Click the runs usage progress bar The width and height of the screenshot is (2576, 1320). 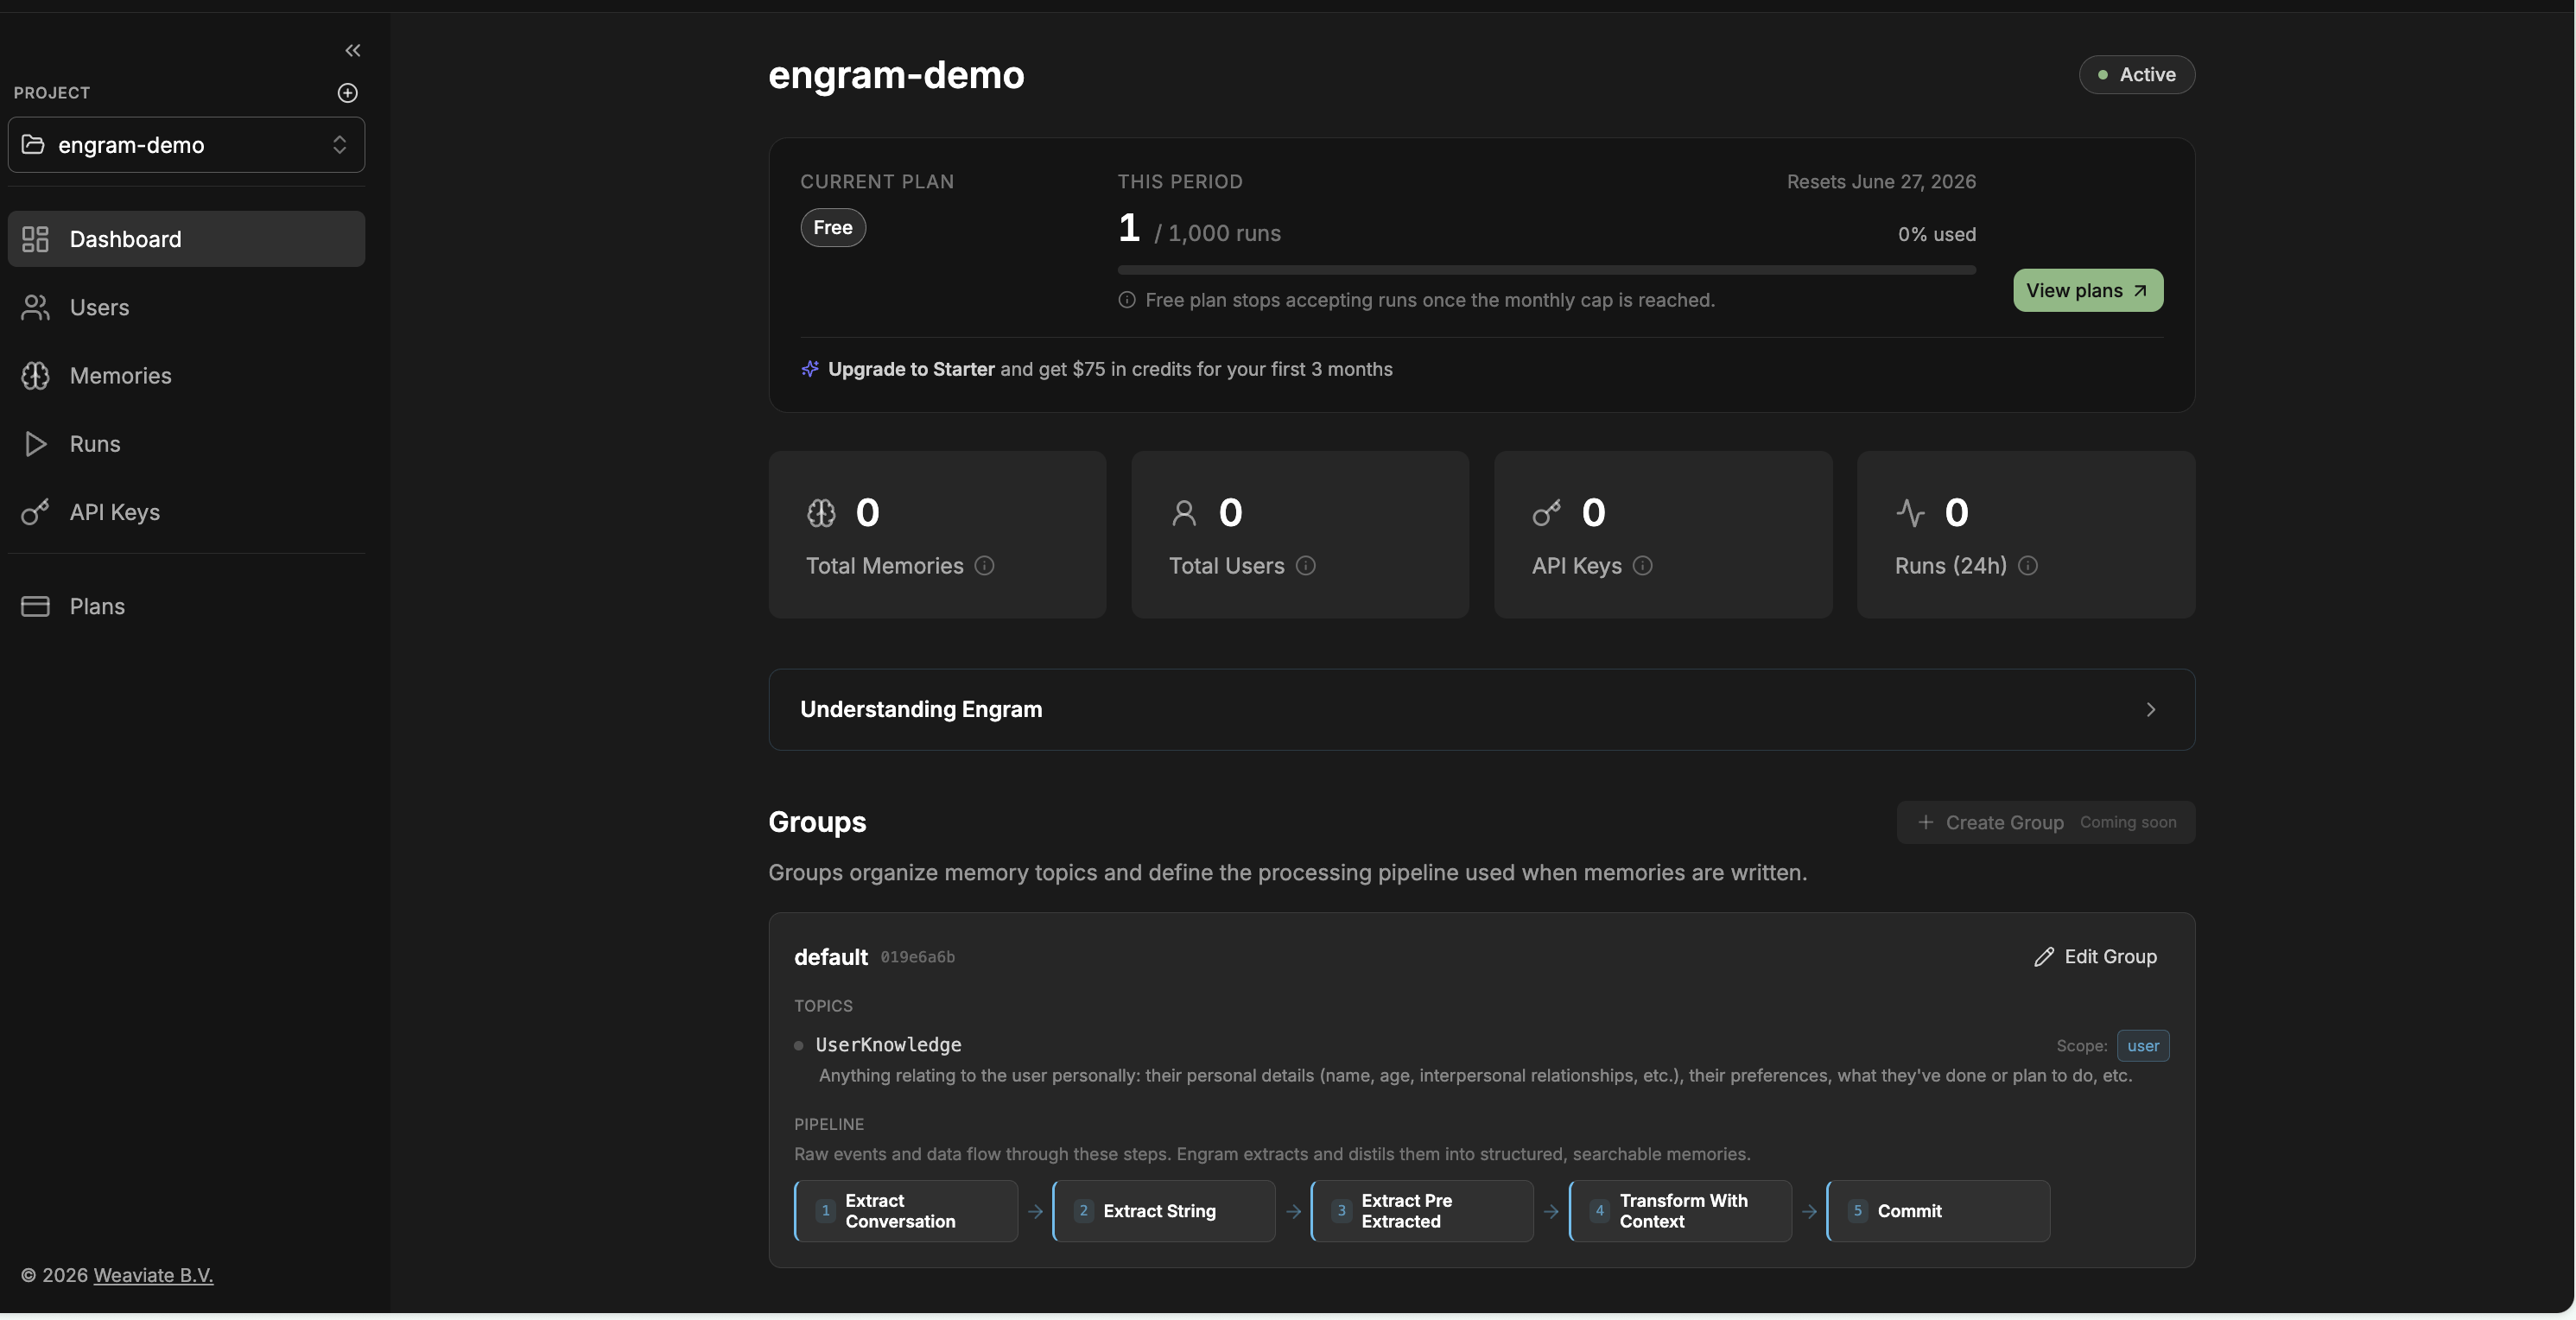1546,270
